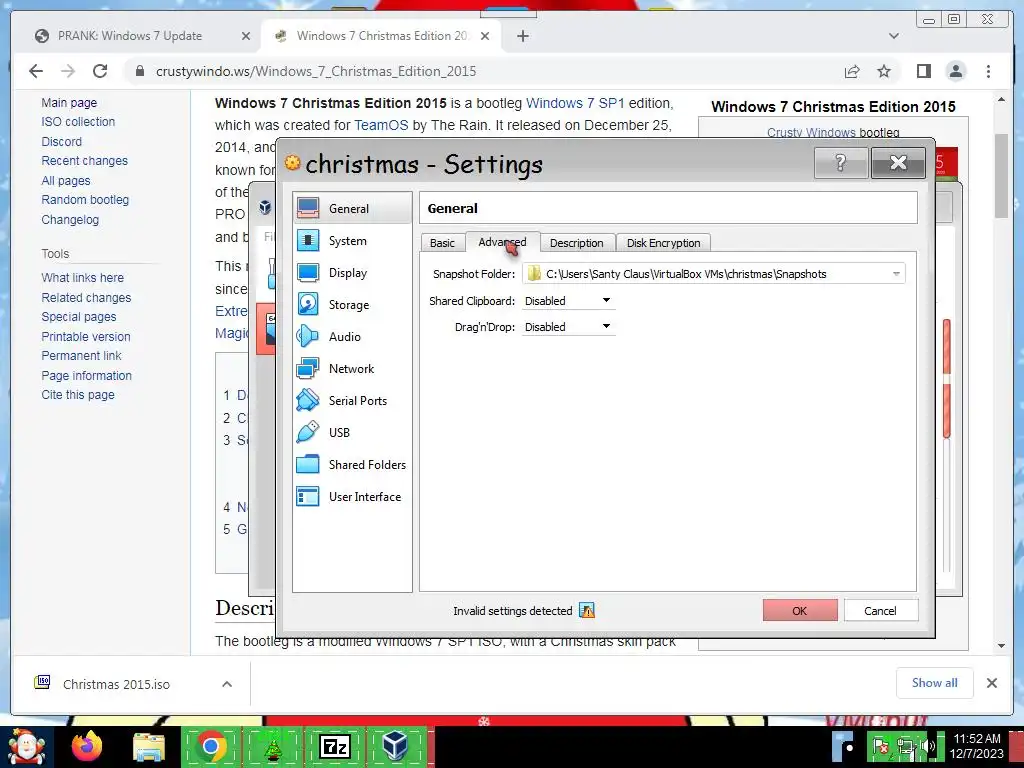The height and width of the screenshot is (768, 1024).
Task: Click the share page icon in address bar
Action: pos(852,71)
